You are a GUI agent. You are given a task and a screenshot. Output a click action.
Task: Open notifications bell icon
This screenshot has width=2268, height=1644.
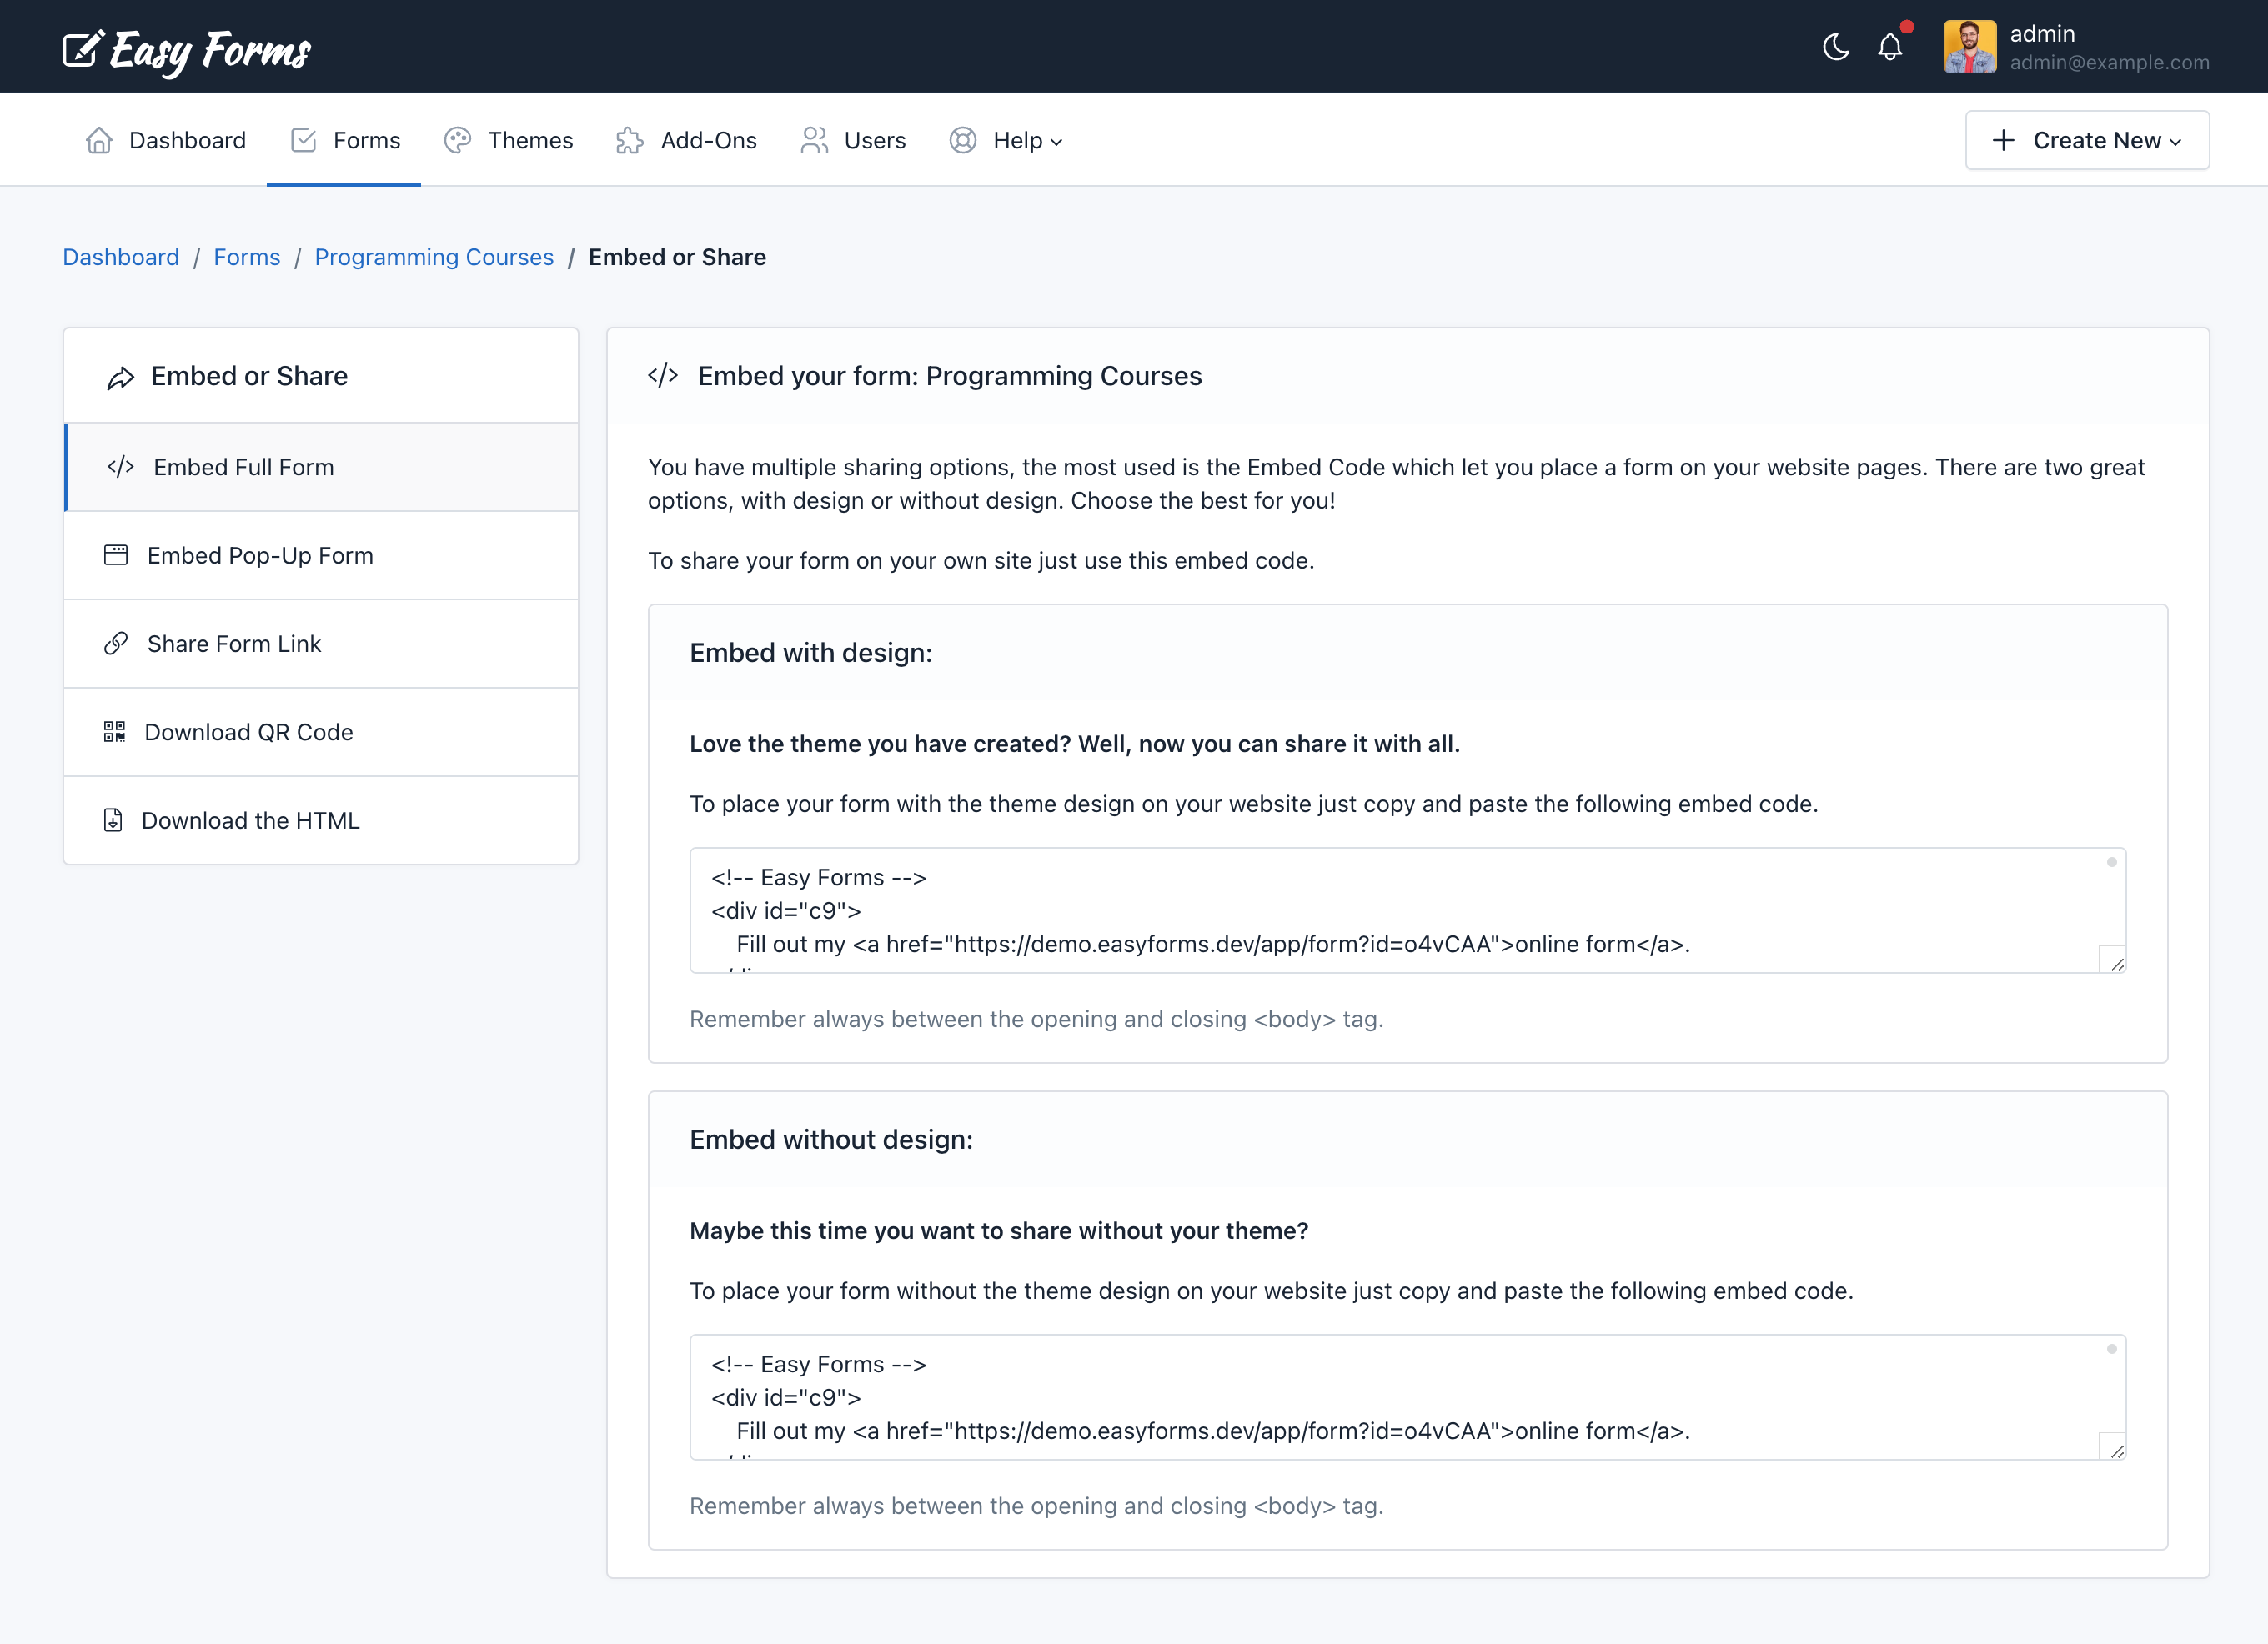pyautogui.click(x=1890, y=47)
